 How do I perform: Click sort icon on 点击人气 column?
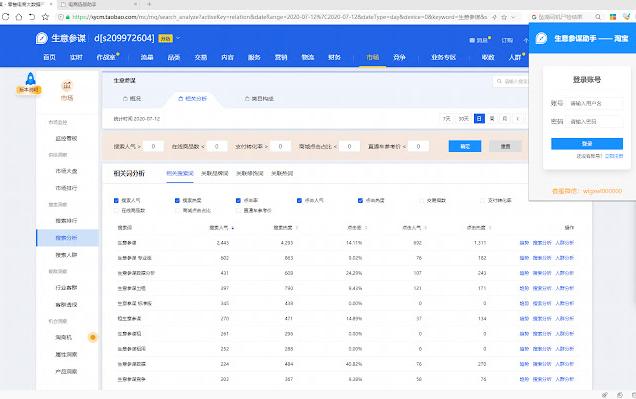click(x=426, y=228)
